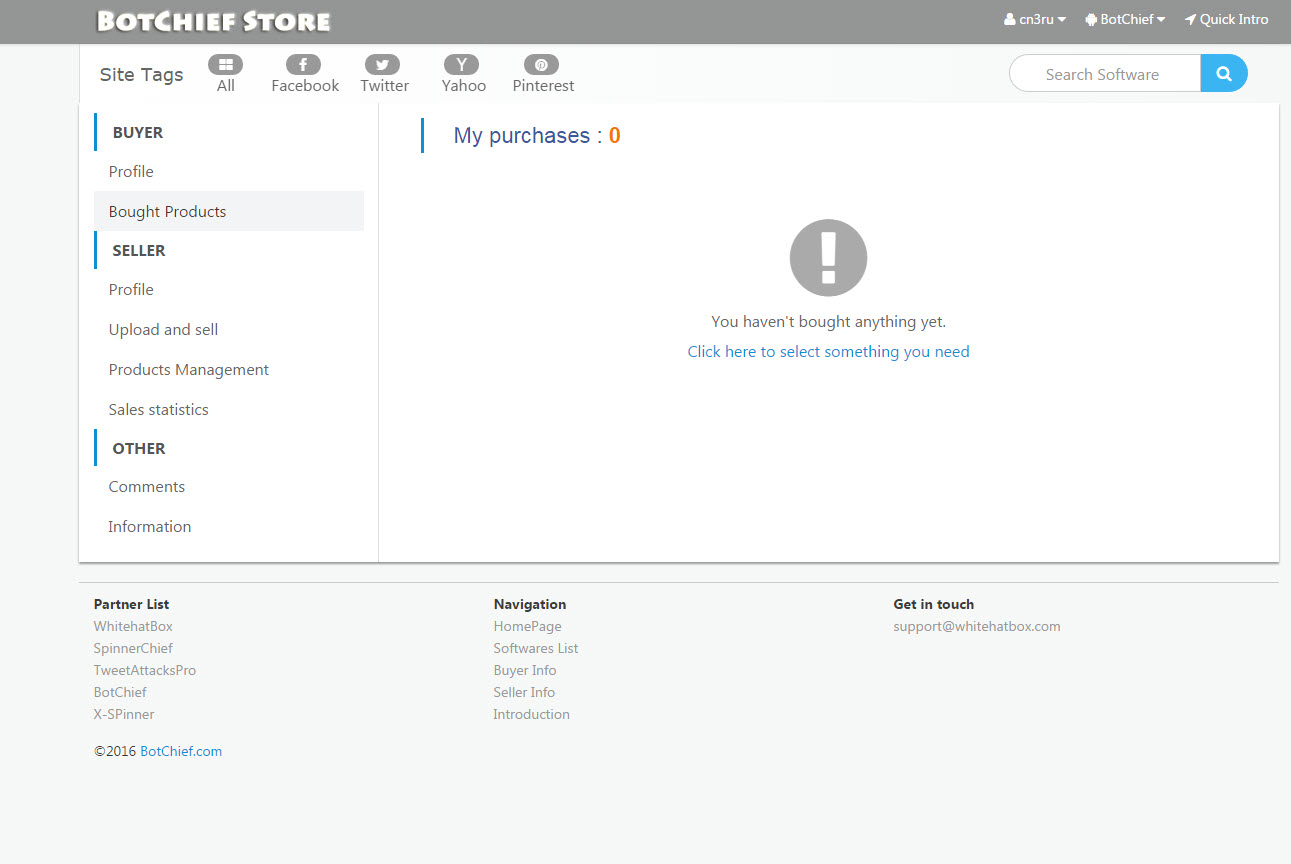
Task: Open the BotChief dropdown menu
Action: (x=1125, y=20)
